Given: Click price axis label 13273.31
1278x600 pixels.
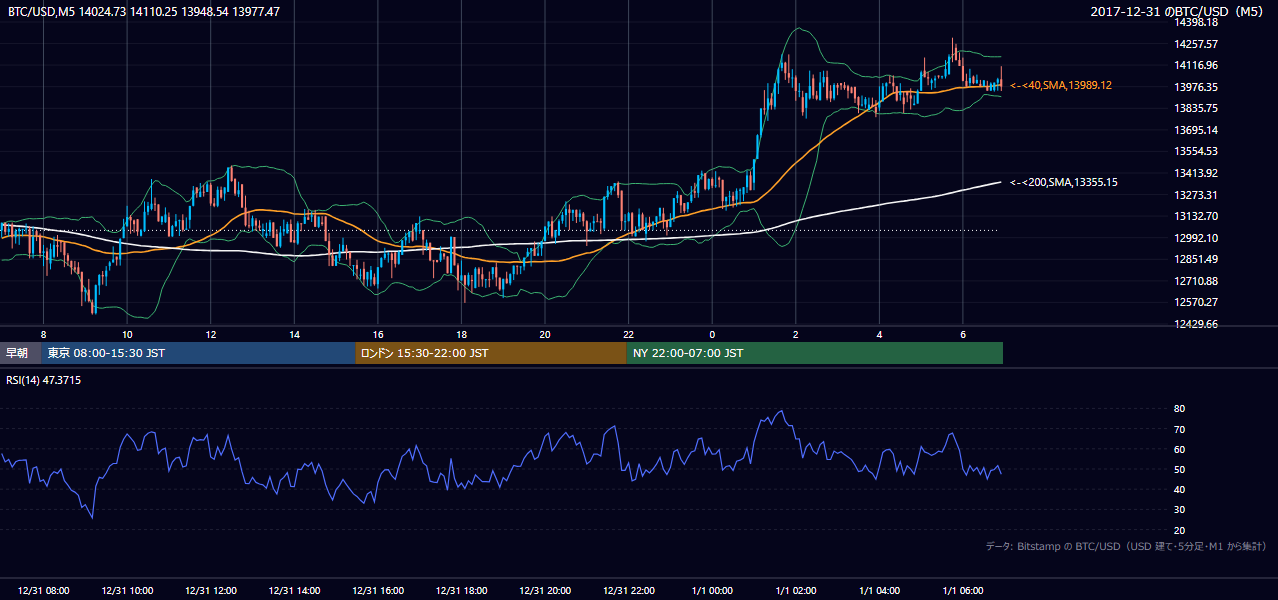Looking at the screenshot, I should pyautogui.click(x=1196, y=194).
